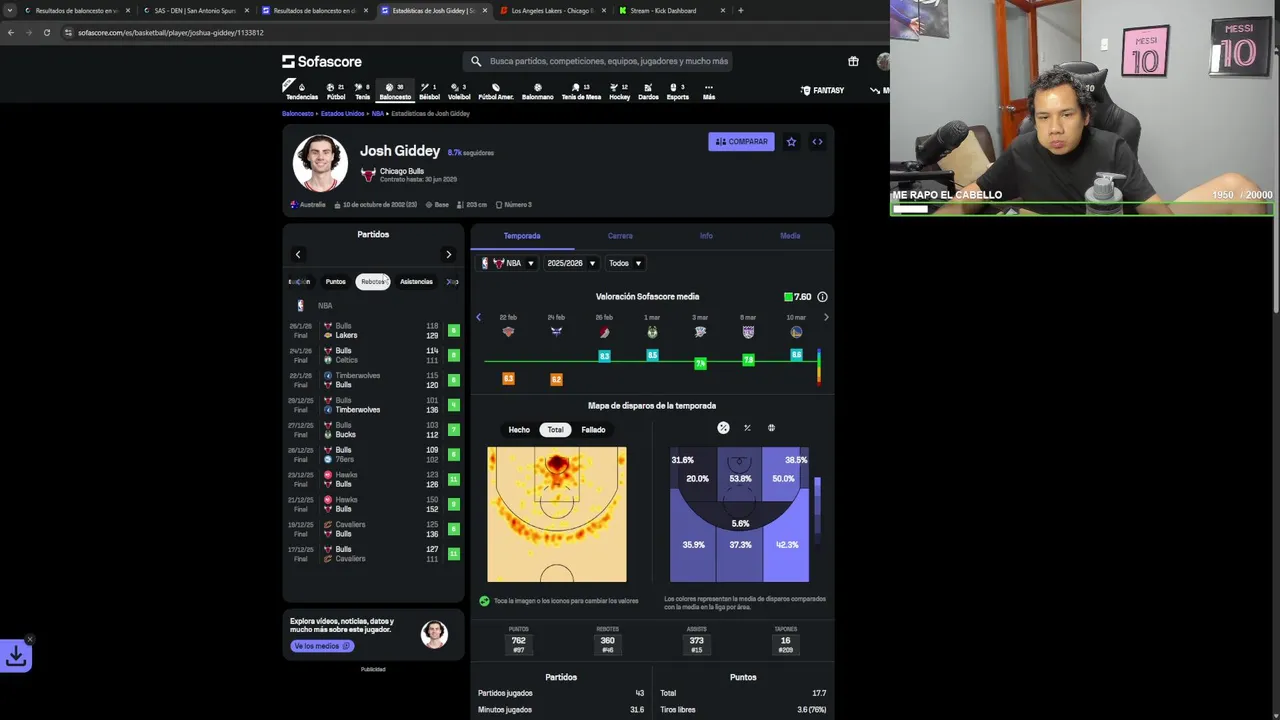Show later games in rating chart

point(826,317)
